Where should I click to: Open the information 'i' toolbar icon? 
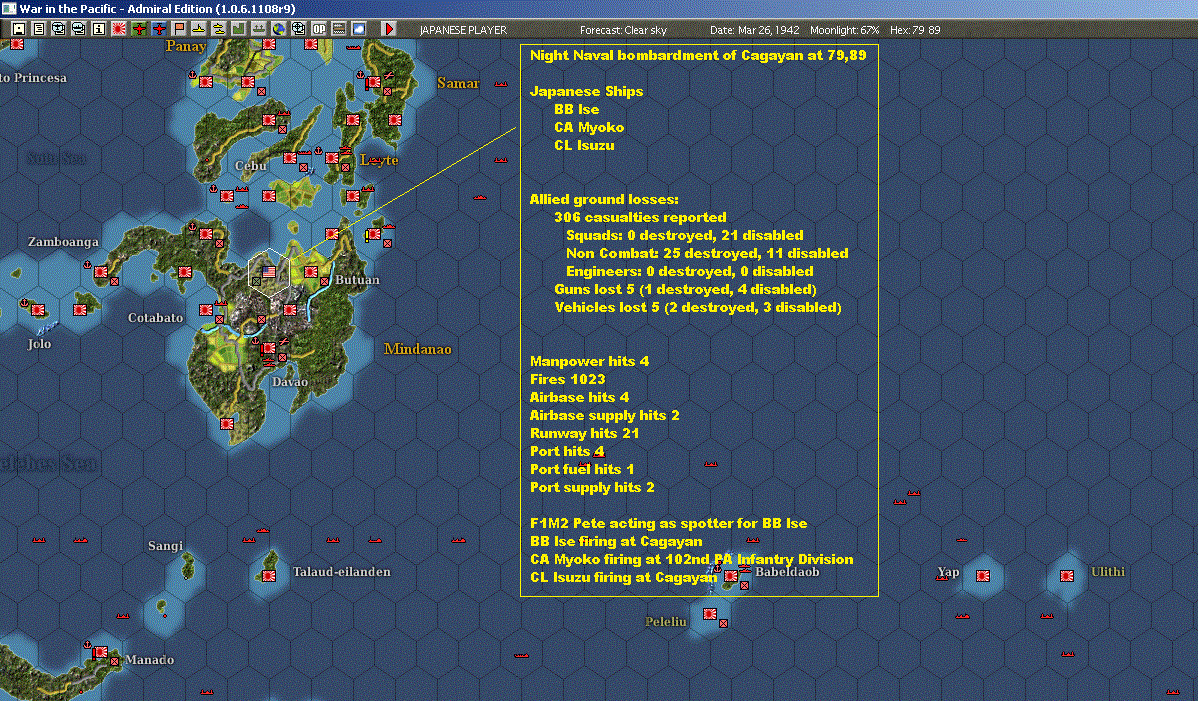(99, 29)
